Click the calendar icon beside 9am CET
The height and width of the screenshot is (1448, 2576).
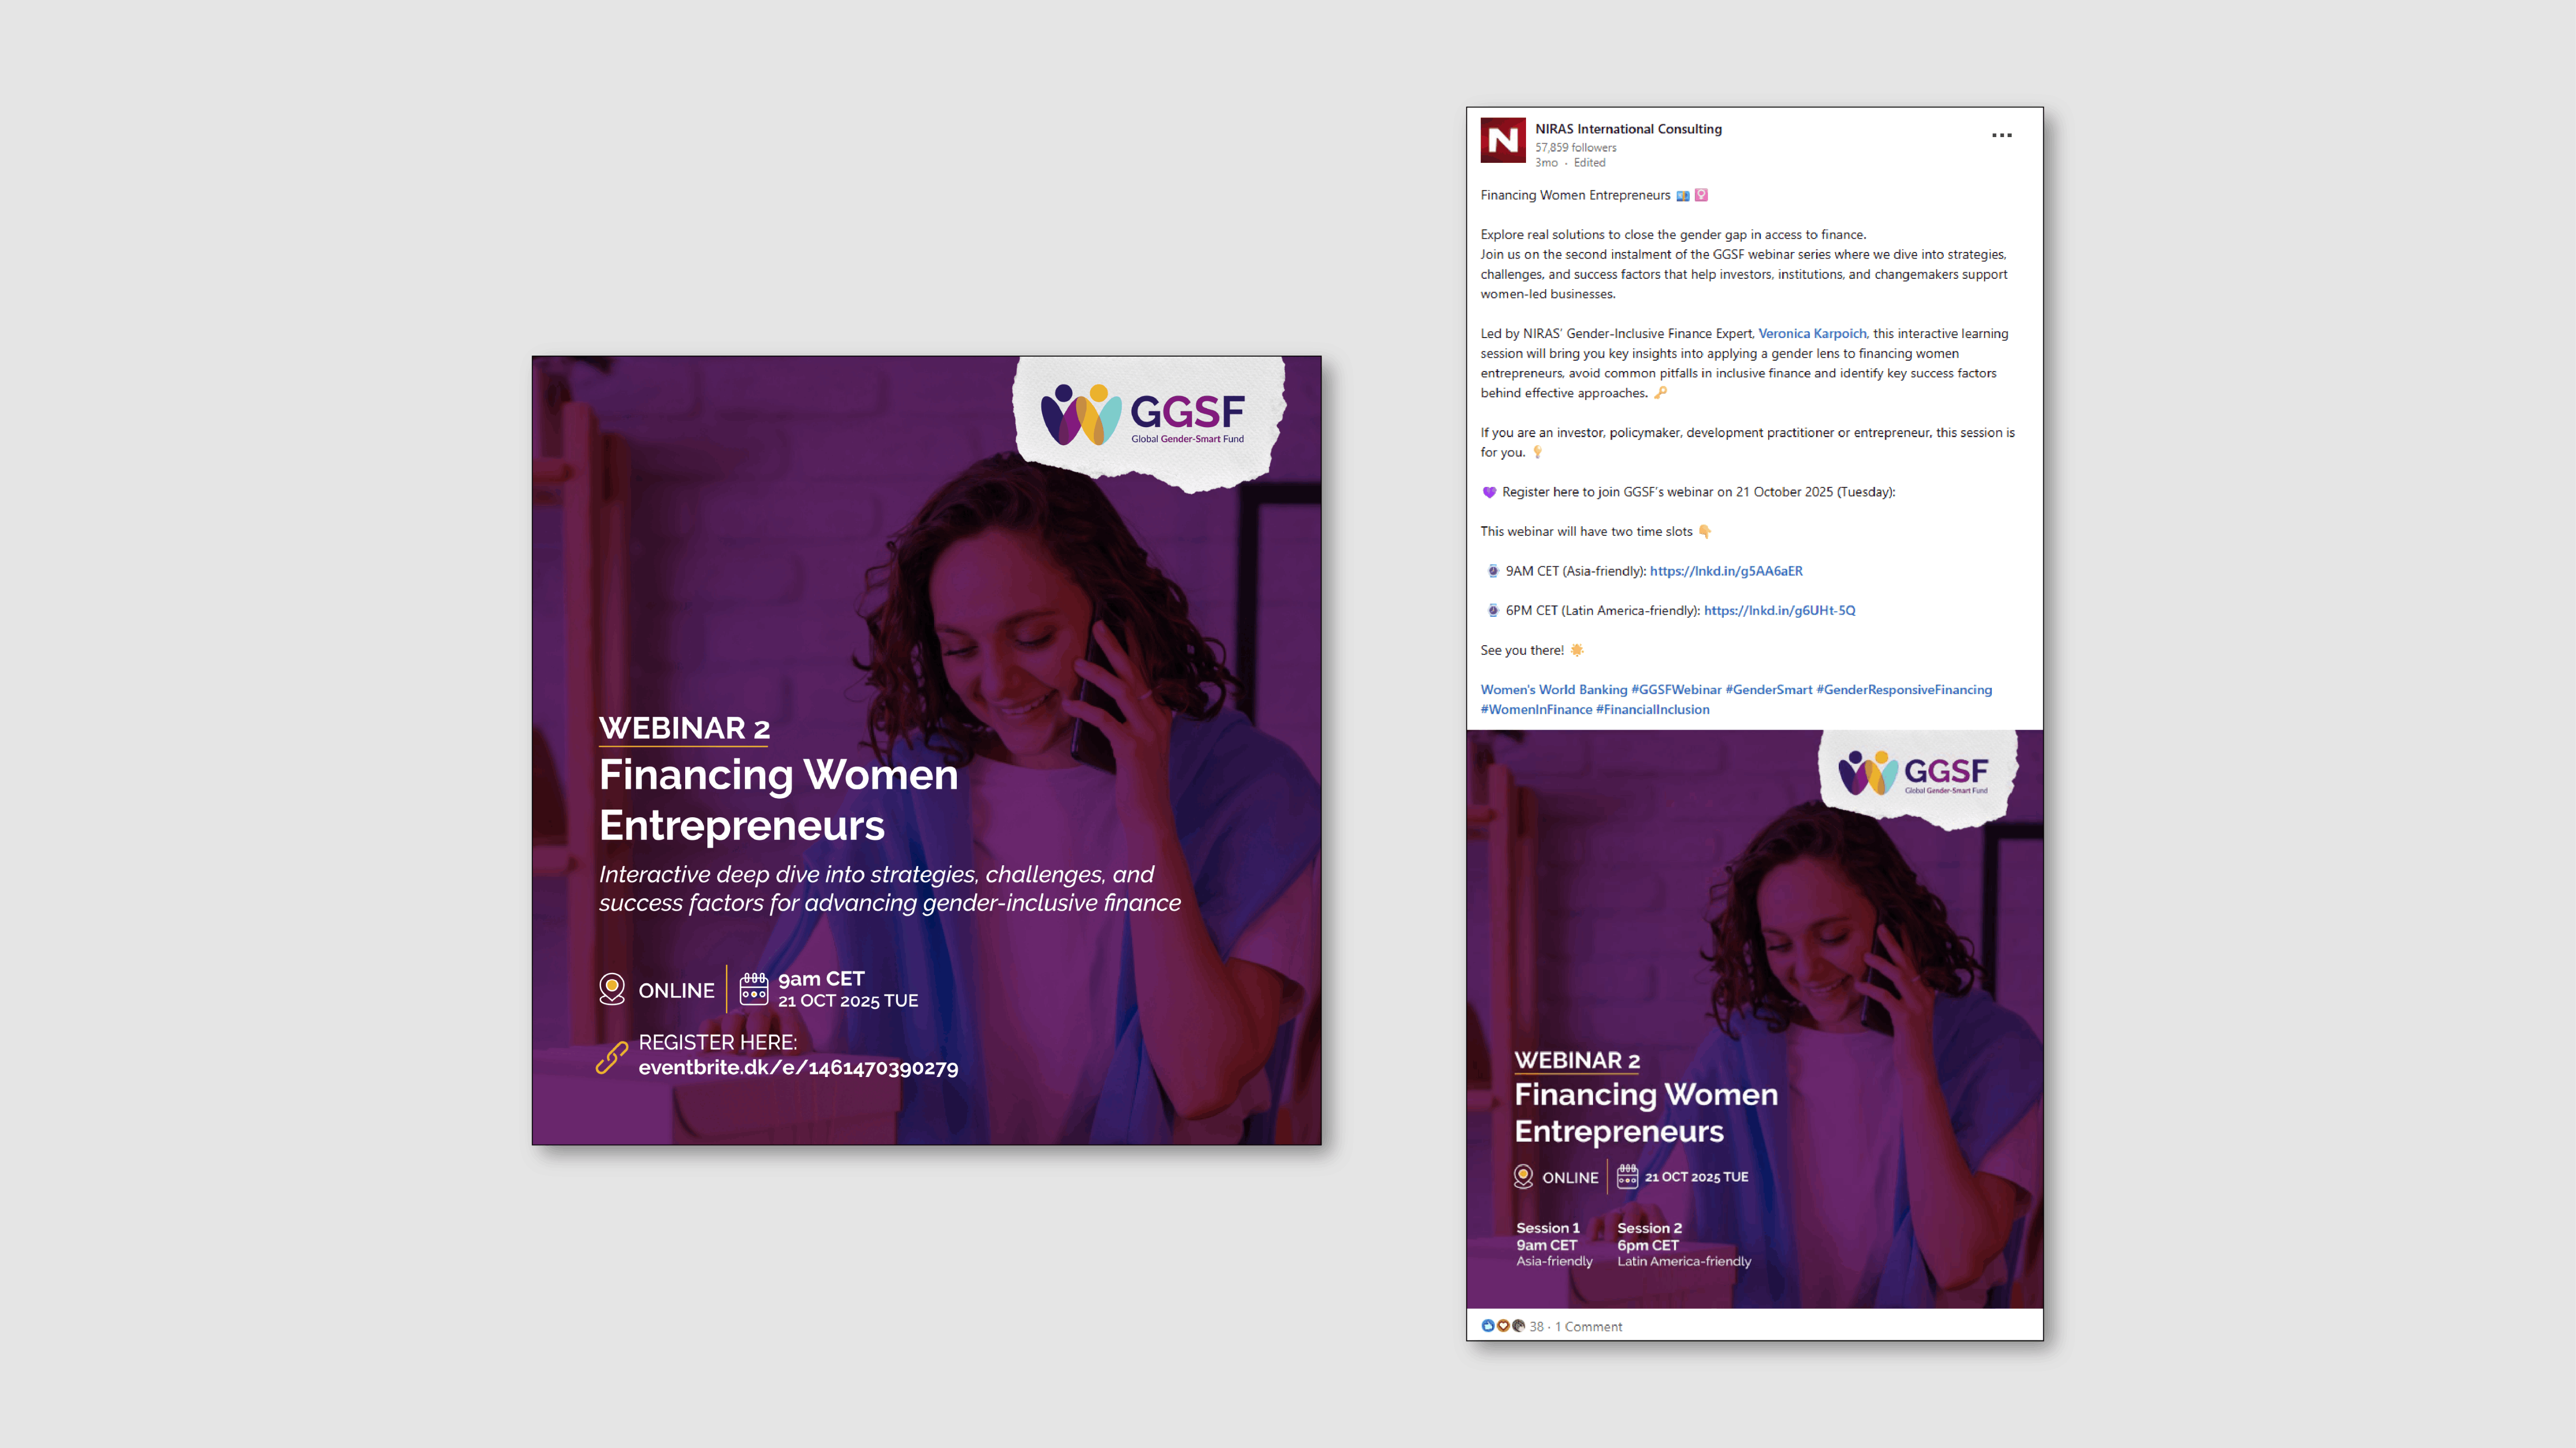click(x=753, y=989)
